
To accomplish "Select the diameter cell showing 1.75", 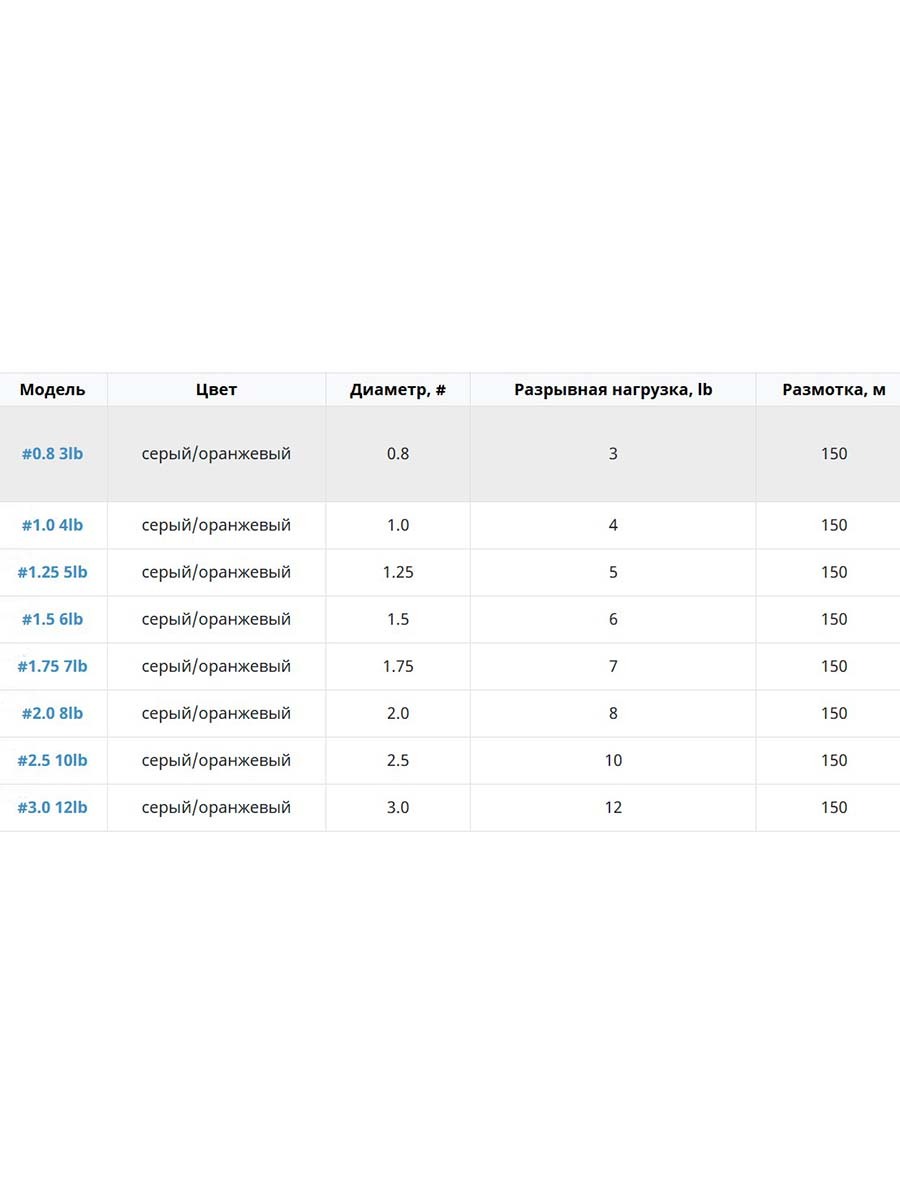I will (398, 666).
